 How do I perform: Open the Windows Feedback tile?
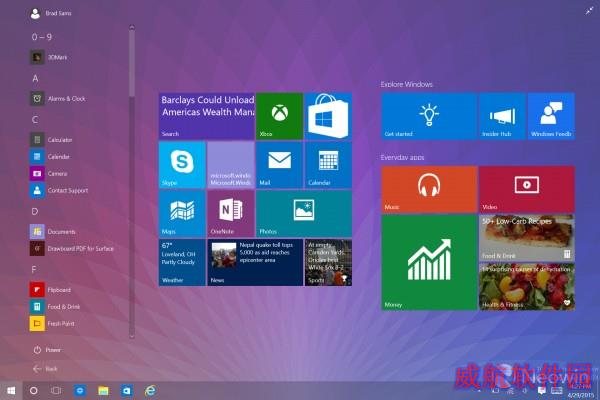(551, 116)
